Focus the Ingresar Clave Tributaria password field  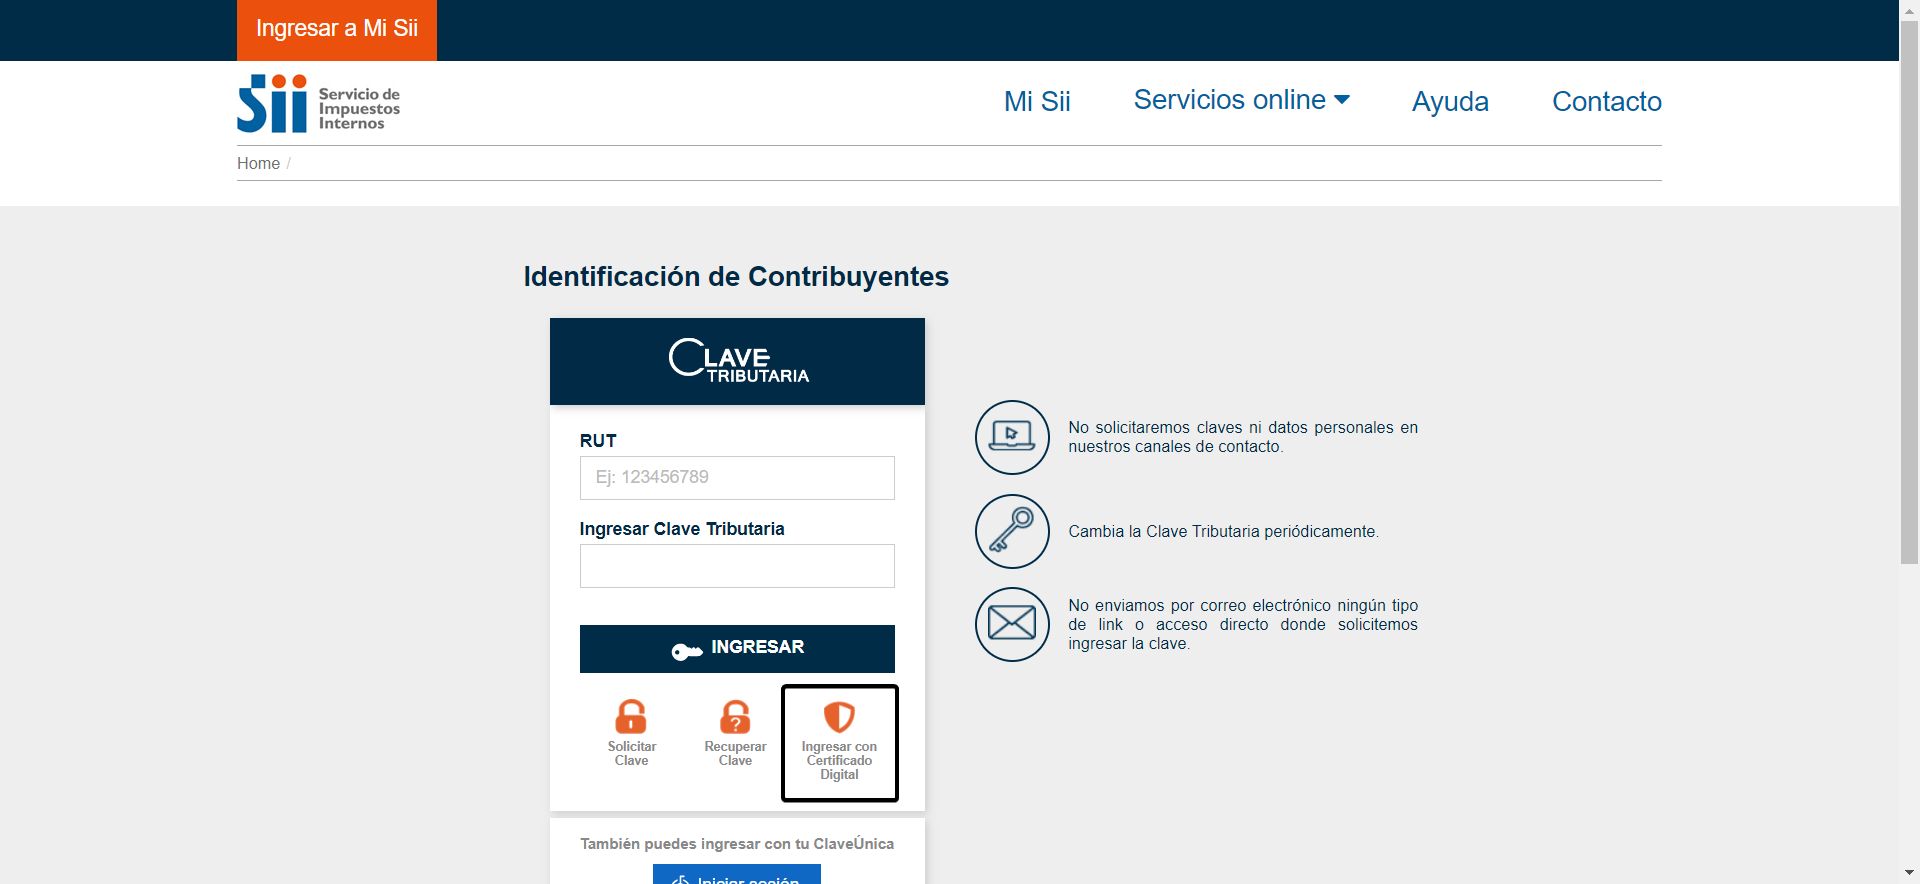(737, 566)
